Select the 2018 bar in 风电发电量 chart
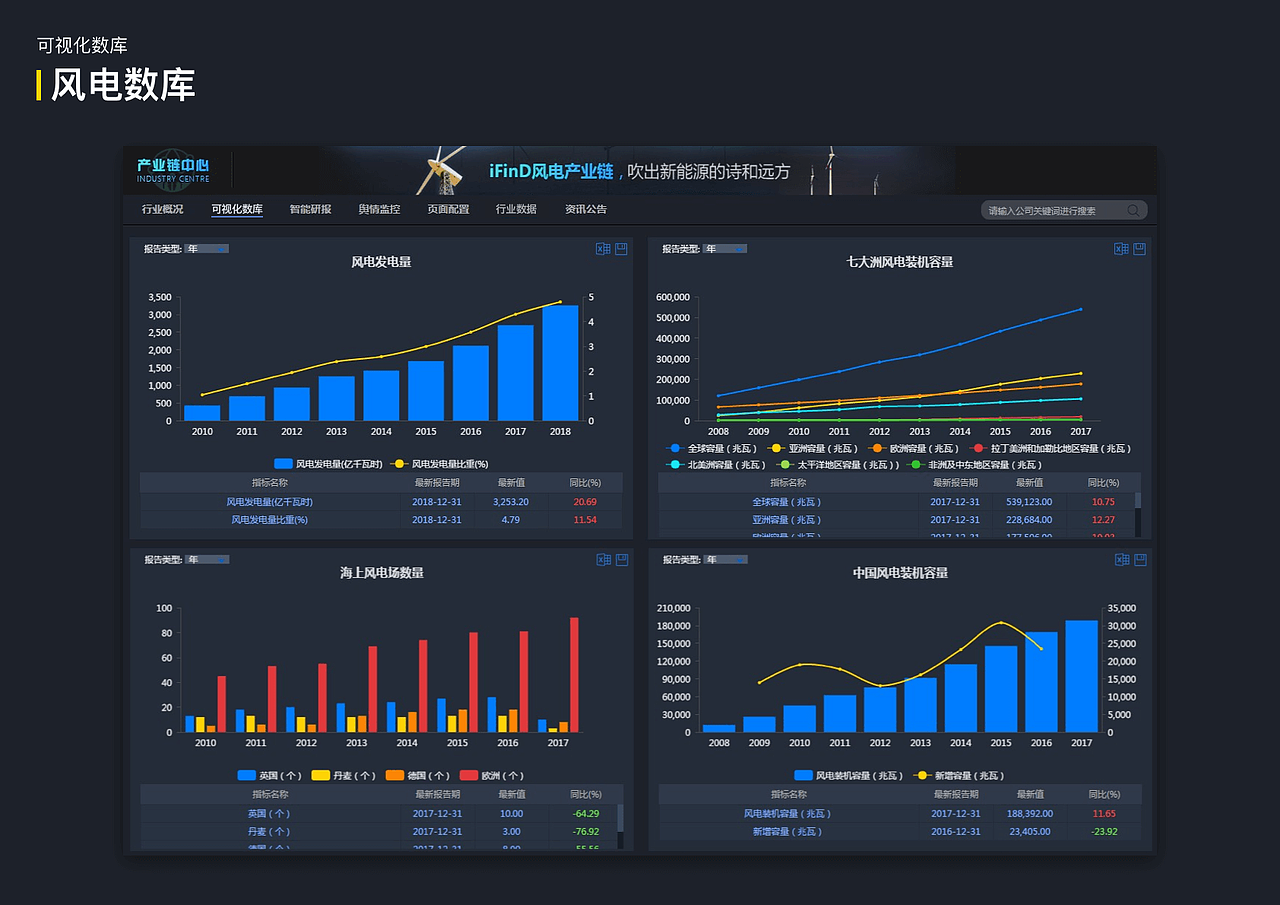 pyautogui.click(x=560, y=363)
